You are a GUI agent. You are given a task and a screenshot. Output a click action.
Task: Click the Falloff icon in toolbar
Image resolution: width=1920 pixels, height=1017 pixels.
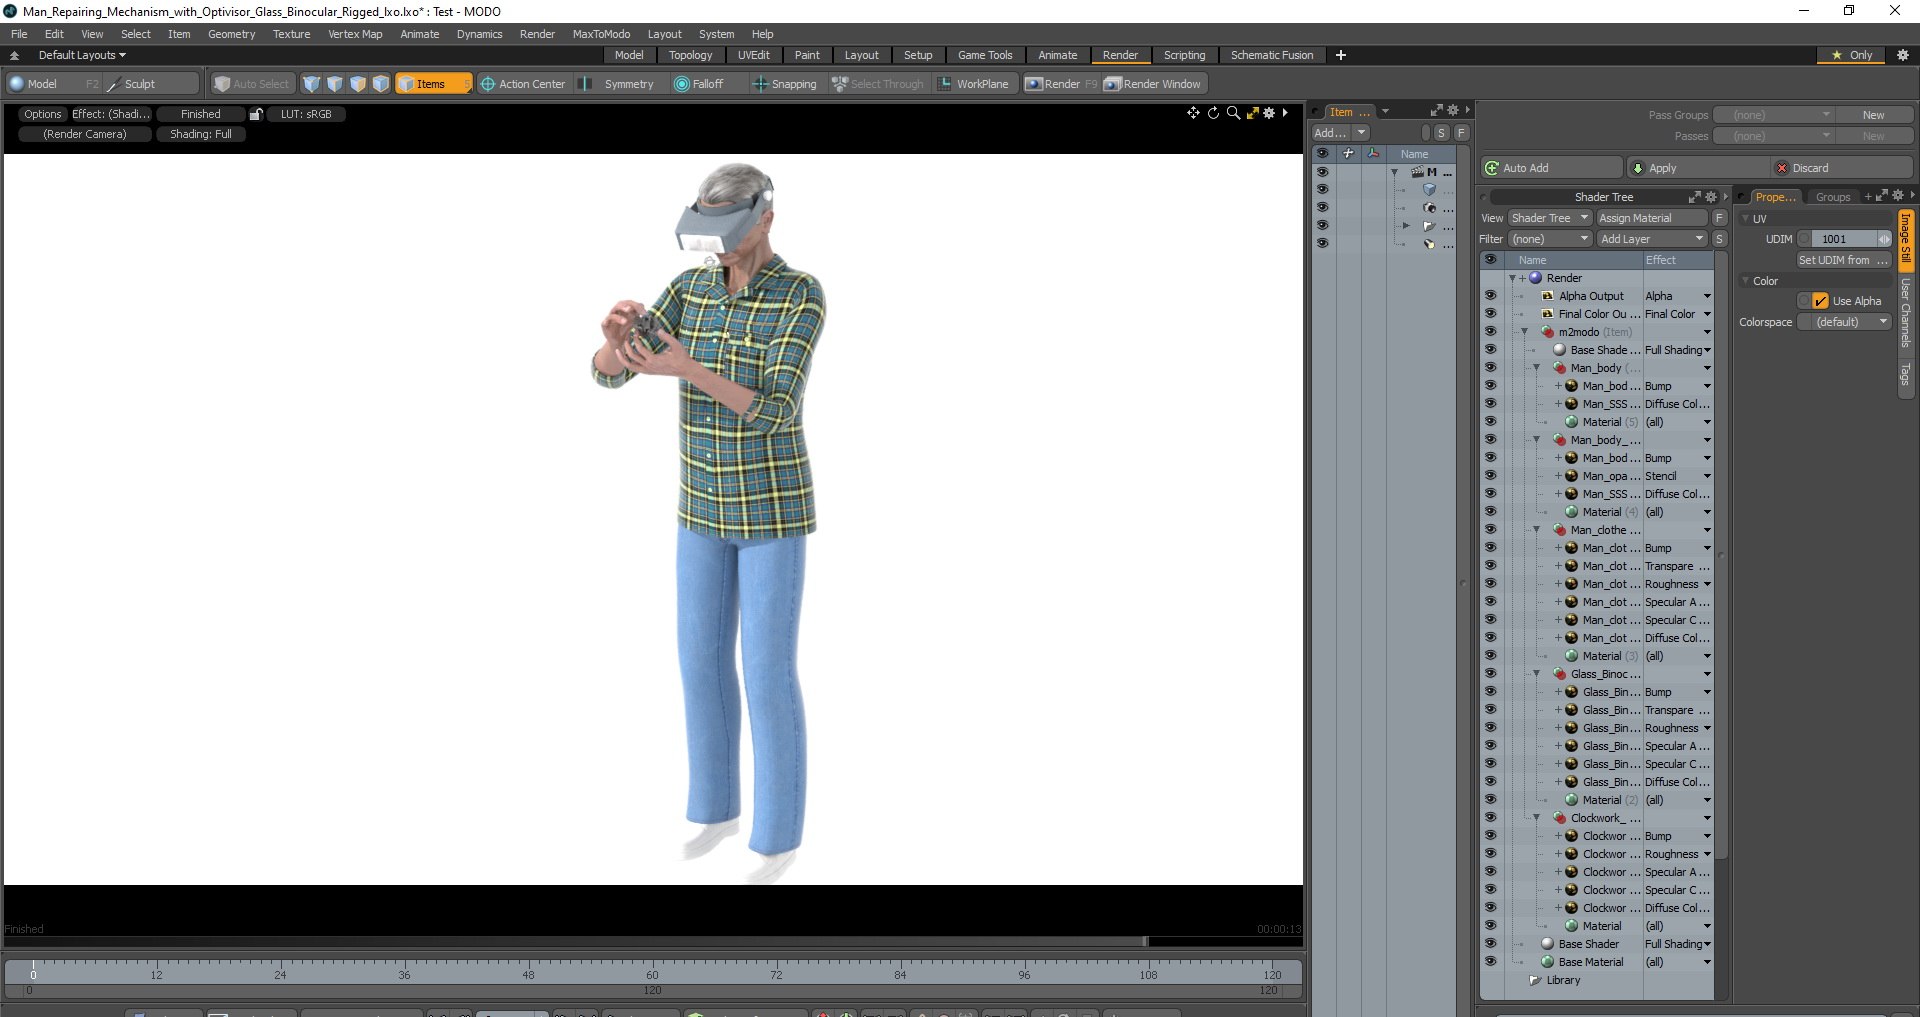(x=682, y=84)
